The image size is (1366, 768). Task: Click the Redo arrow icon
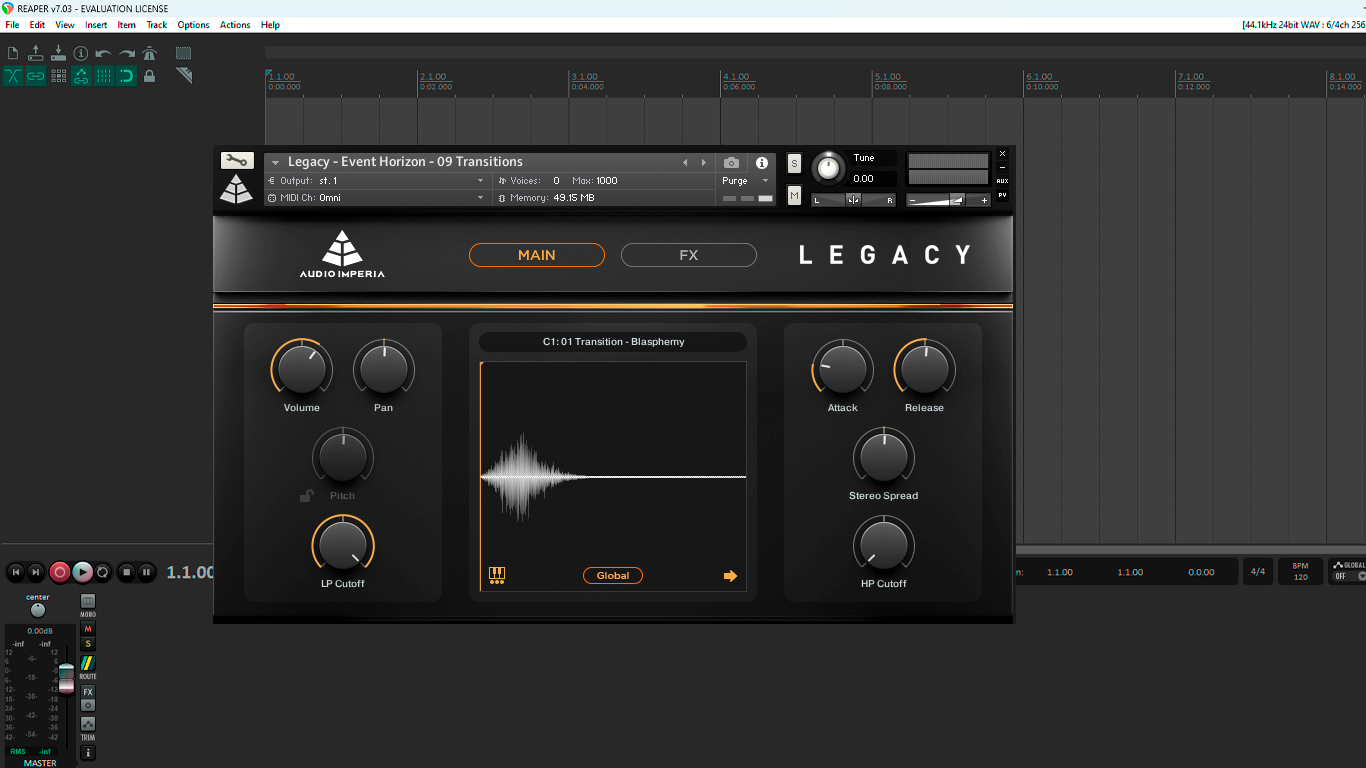pyautogui.click(x=127, y=53)
